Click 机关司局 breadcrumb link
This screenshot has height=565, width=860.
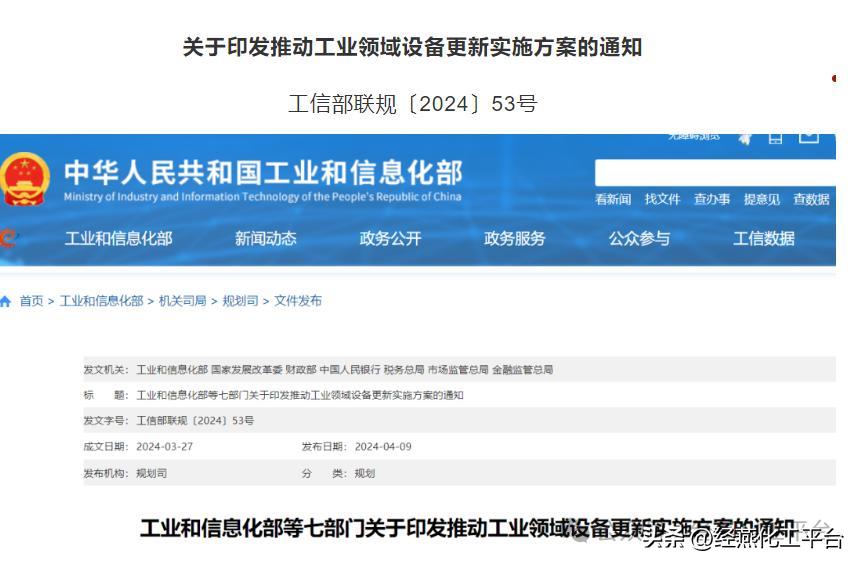[x=183, y=301]
